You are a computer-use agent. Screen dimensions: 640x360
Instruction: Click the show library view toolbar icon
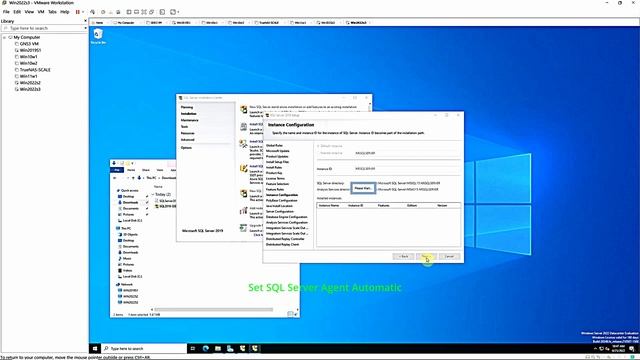point(129,12)
